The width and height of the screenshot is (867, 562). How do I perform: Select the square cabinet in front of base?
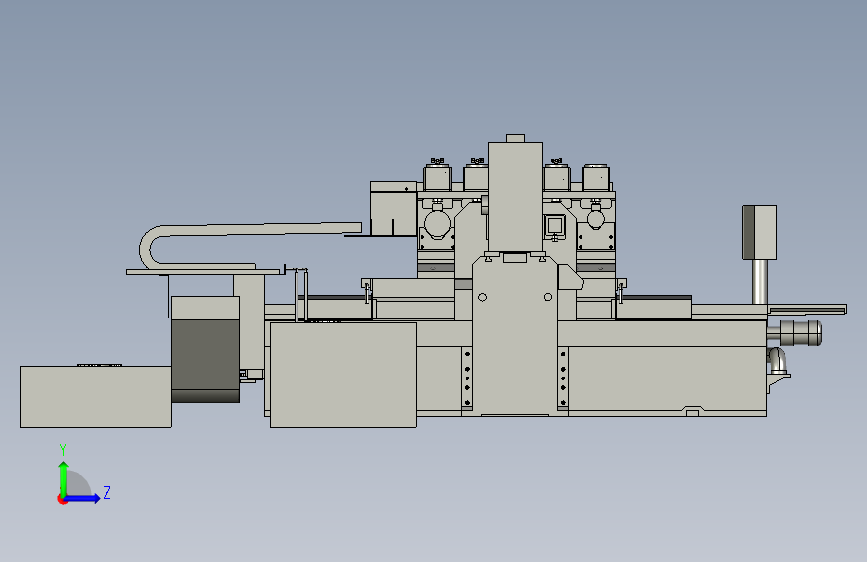(343, 375)
